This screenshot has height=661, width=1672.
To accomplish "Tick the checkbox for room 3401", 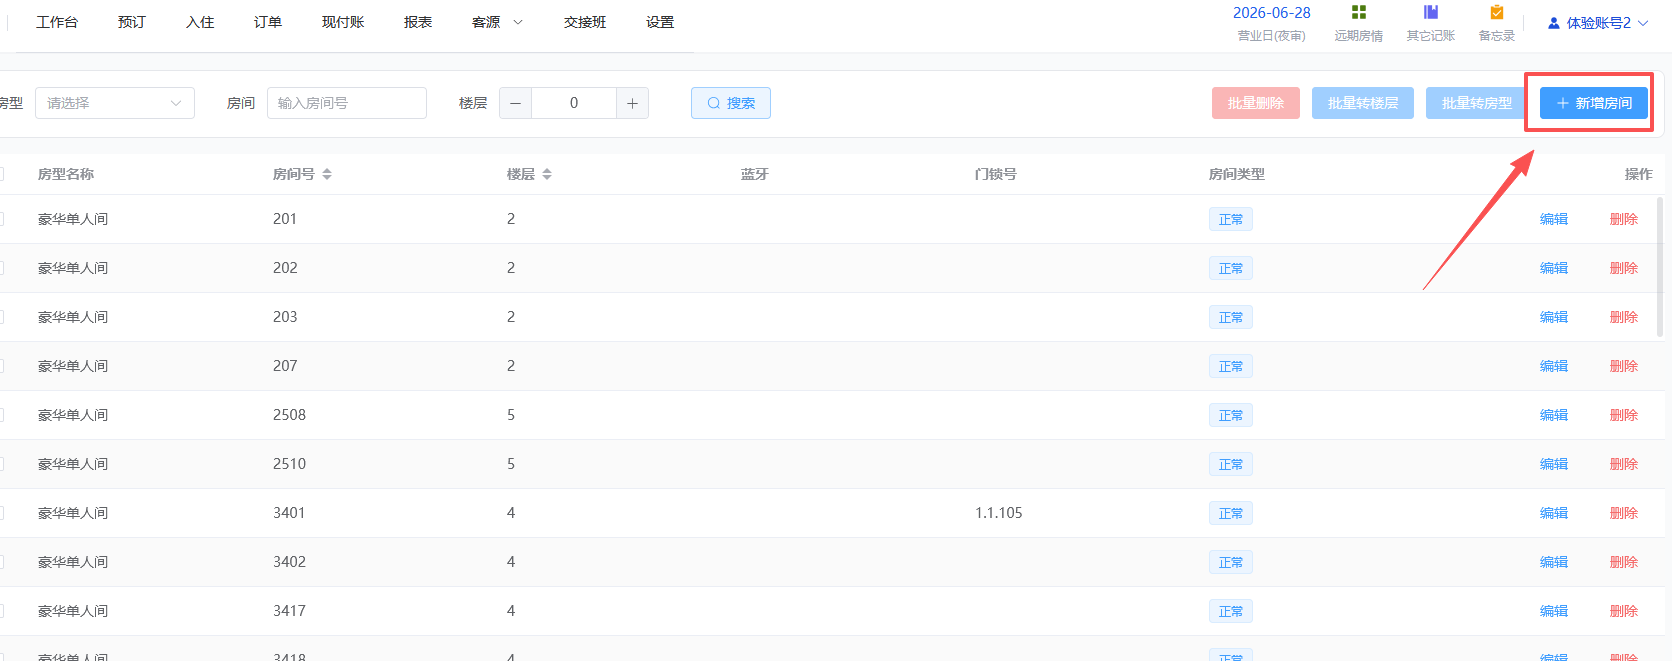I will point(1,513).
